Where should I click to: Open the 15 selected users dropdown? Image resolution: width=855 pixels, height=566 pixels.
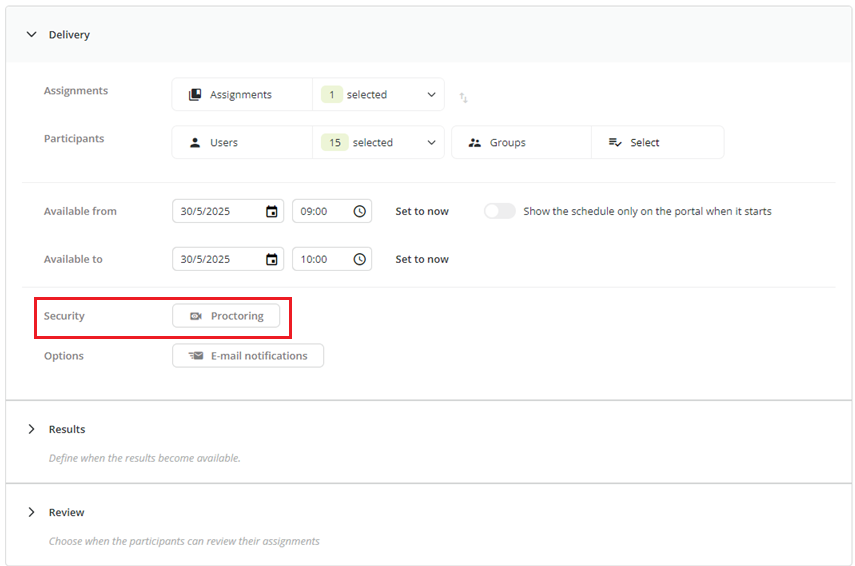click(x=378, y=143)
